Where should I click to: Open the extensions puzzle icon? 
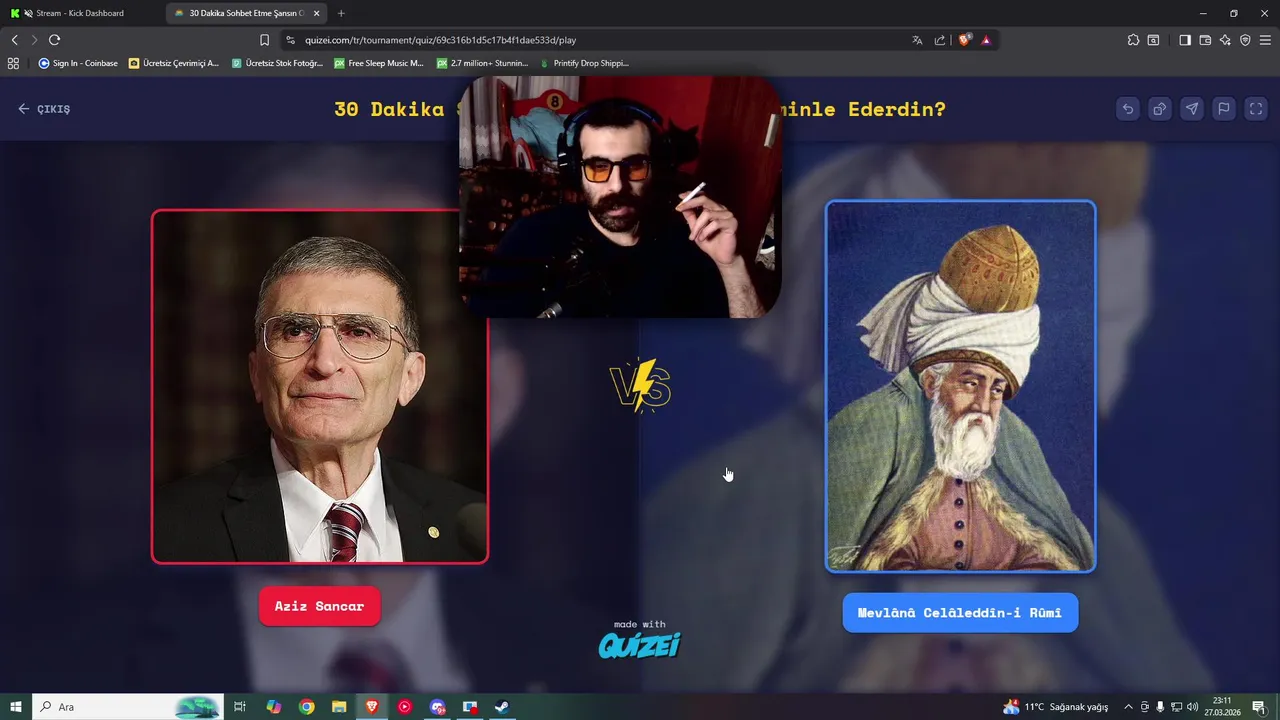click(x=1133, y=40)
